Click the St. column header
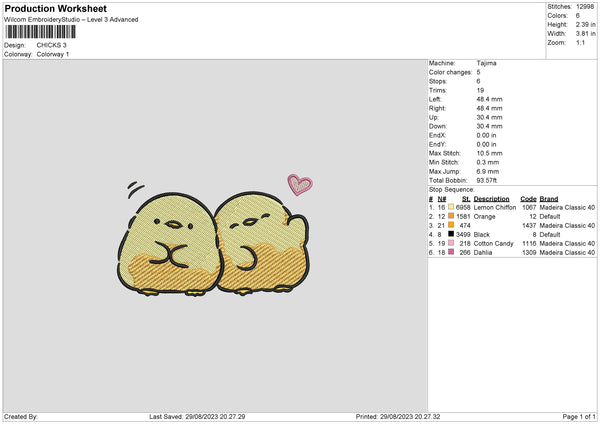The height and width of the screenshot is (424, 600). tap(466, 199)
